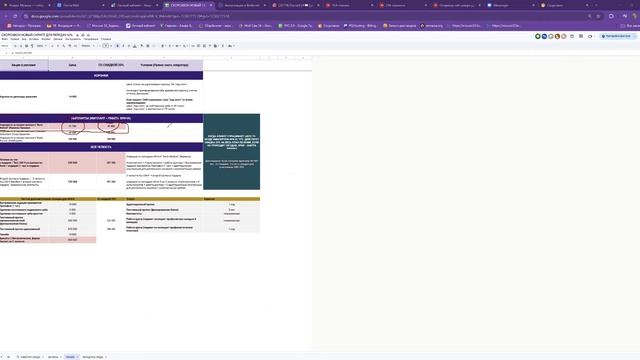640x360 pixels.
Task: Open the browser profile avatar
Action: (635, 16)
